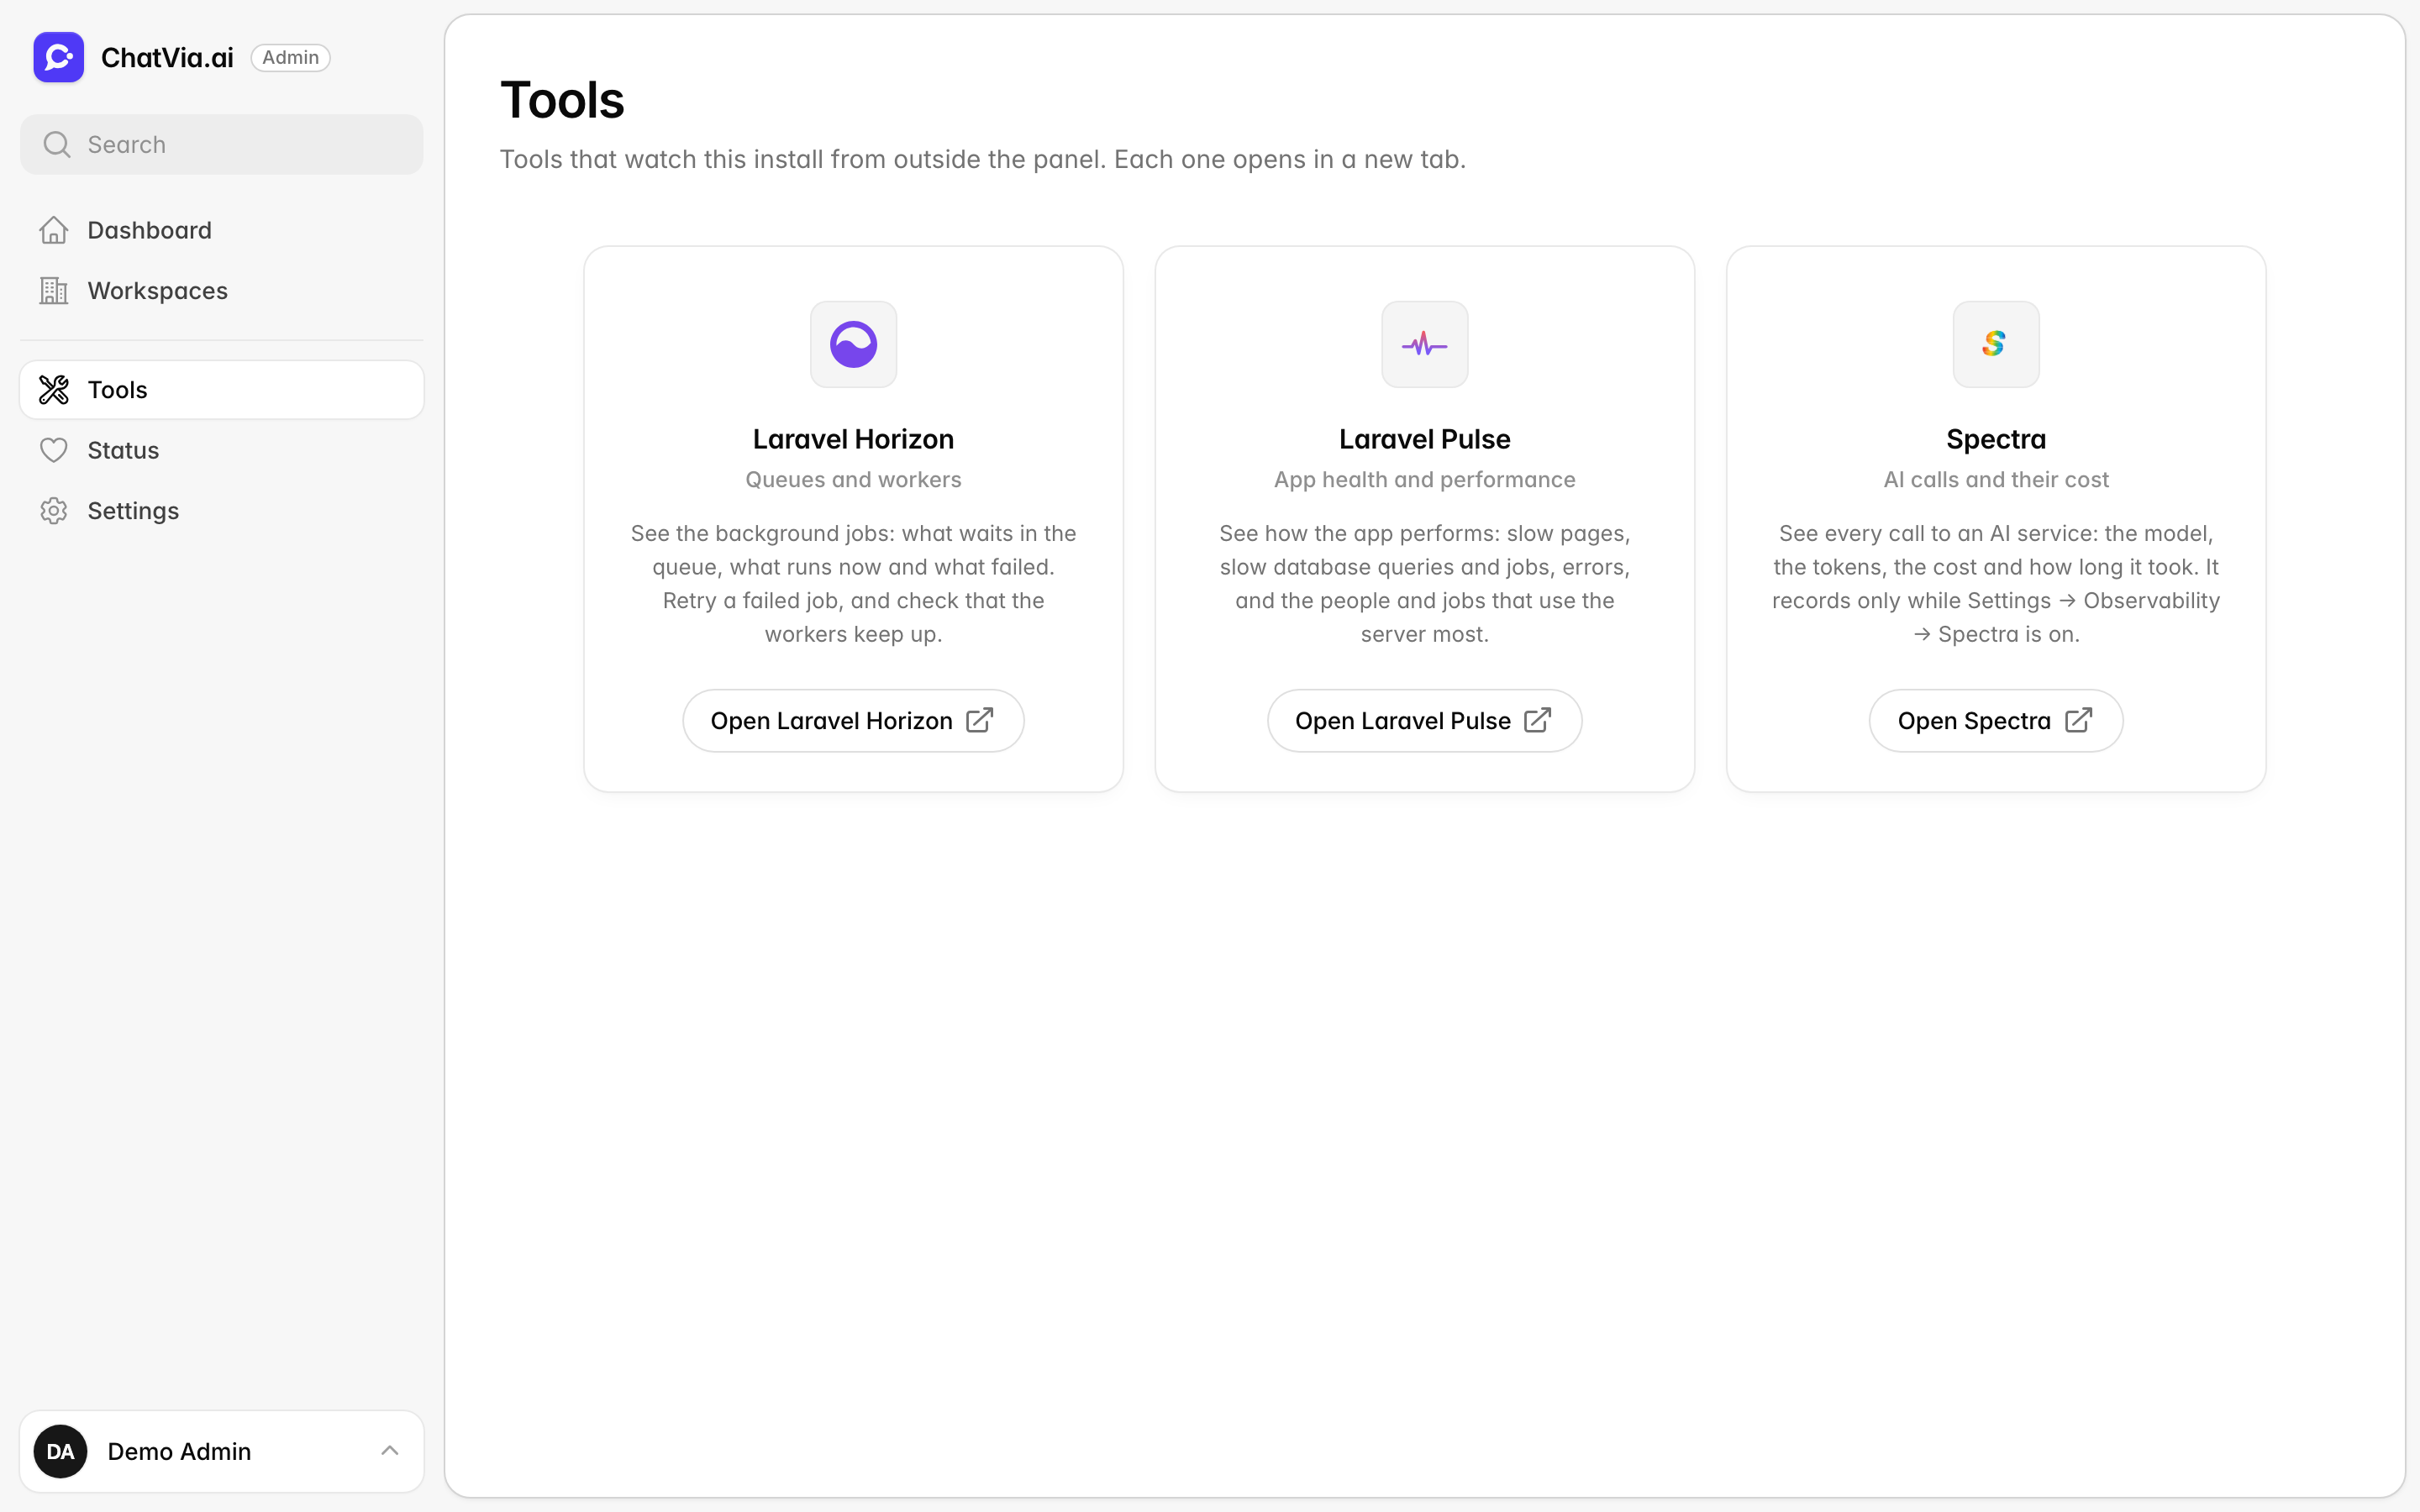Image resolution: width=2420 pixels, height=1512 pixels.
Task: Click the Pulse app performance description
Action: pyautogui.click(x=1424, y=583)
